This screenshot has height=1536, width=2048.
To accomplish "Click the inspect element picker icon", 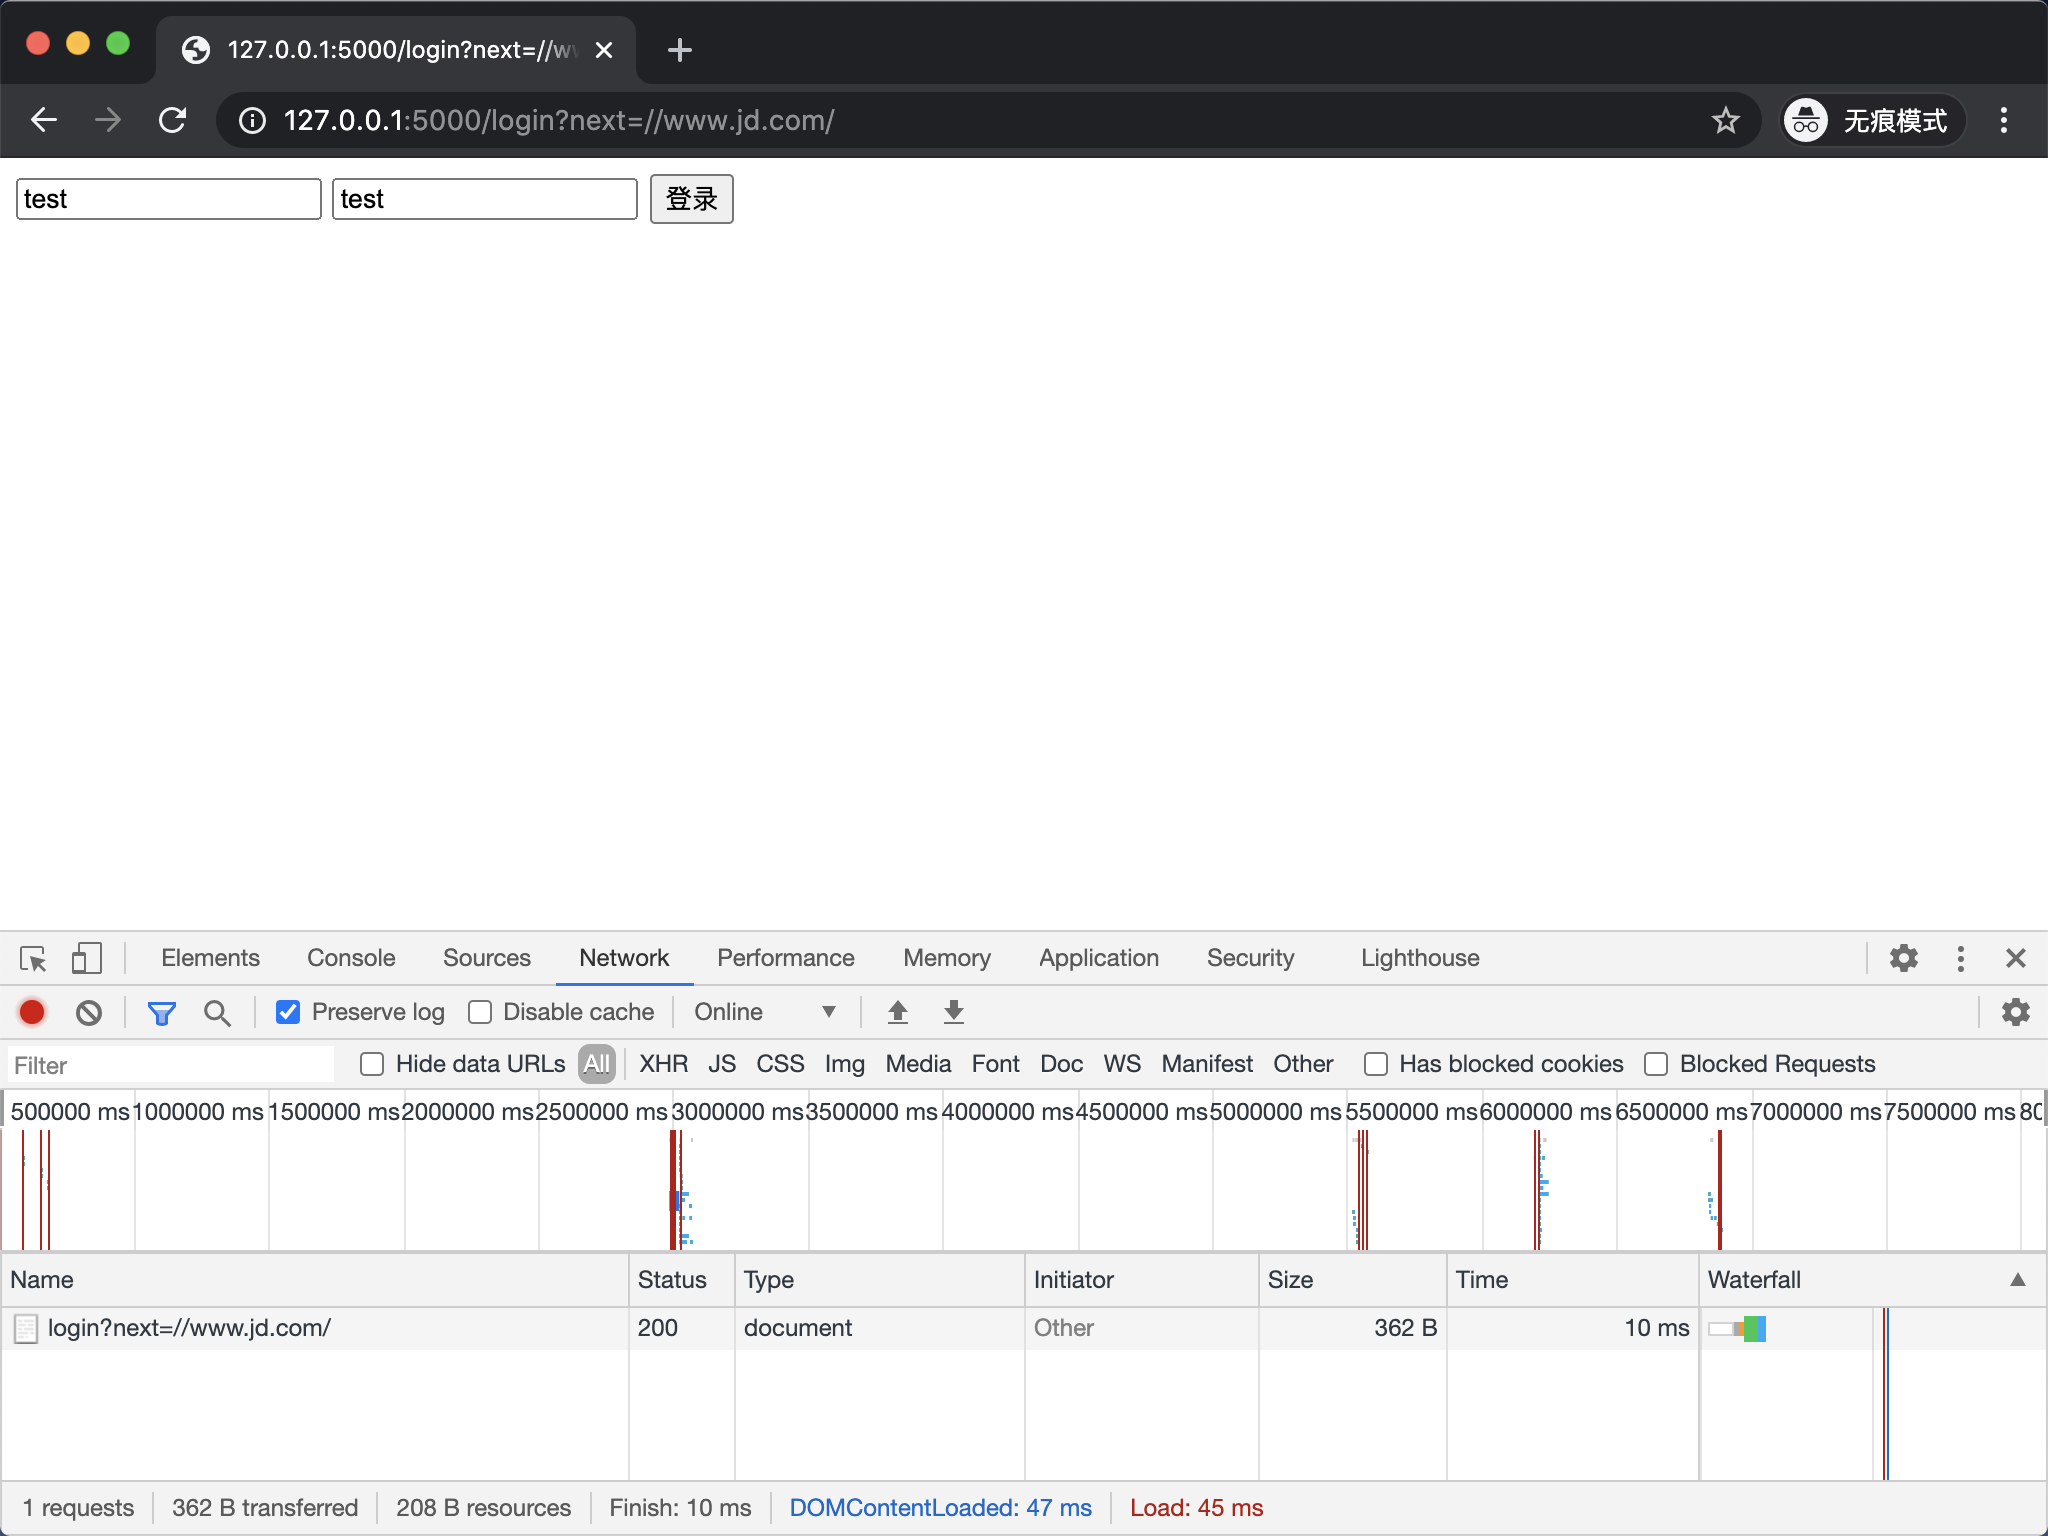I will (33, 958).
